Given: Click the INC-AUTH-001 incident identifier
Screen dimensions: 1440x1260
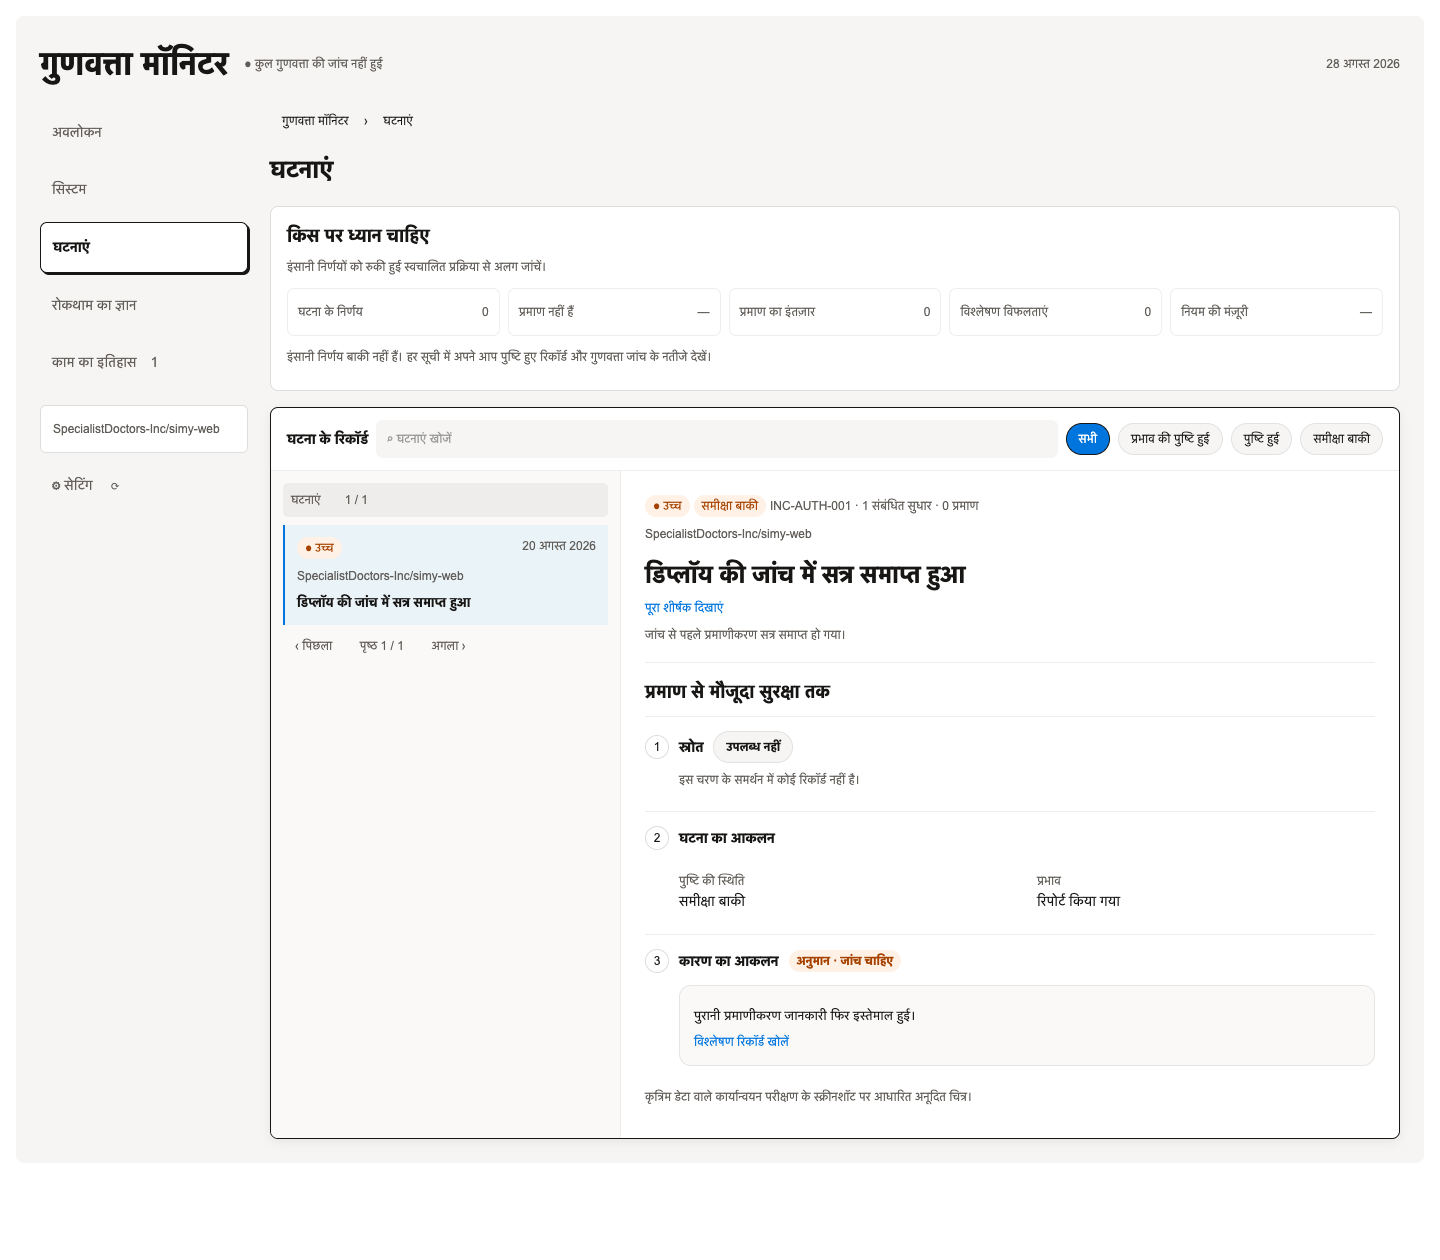Looking at the screenshot, I should coord(810,506).
